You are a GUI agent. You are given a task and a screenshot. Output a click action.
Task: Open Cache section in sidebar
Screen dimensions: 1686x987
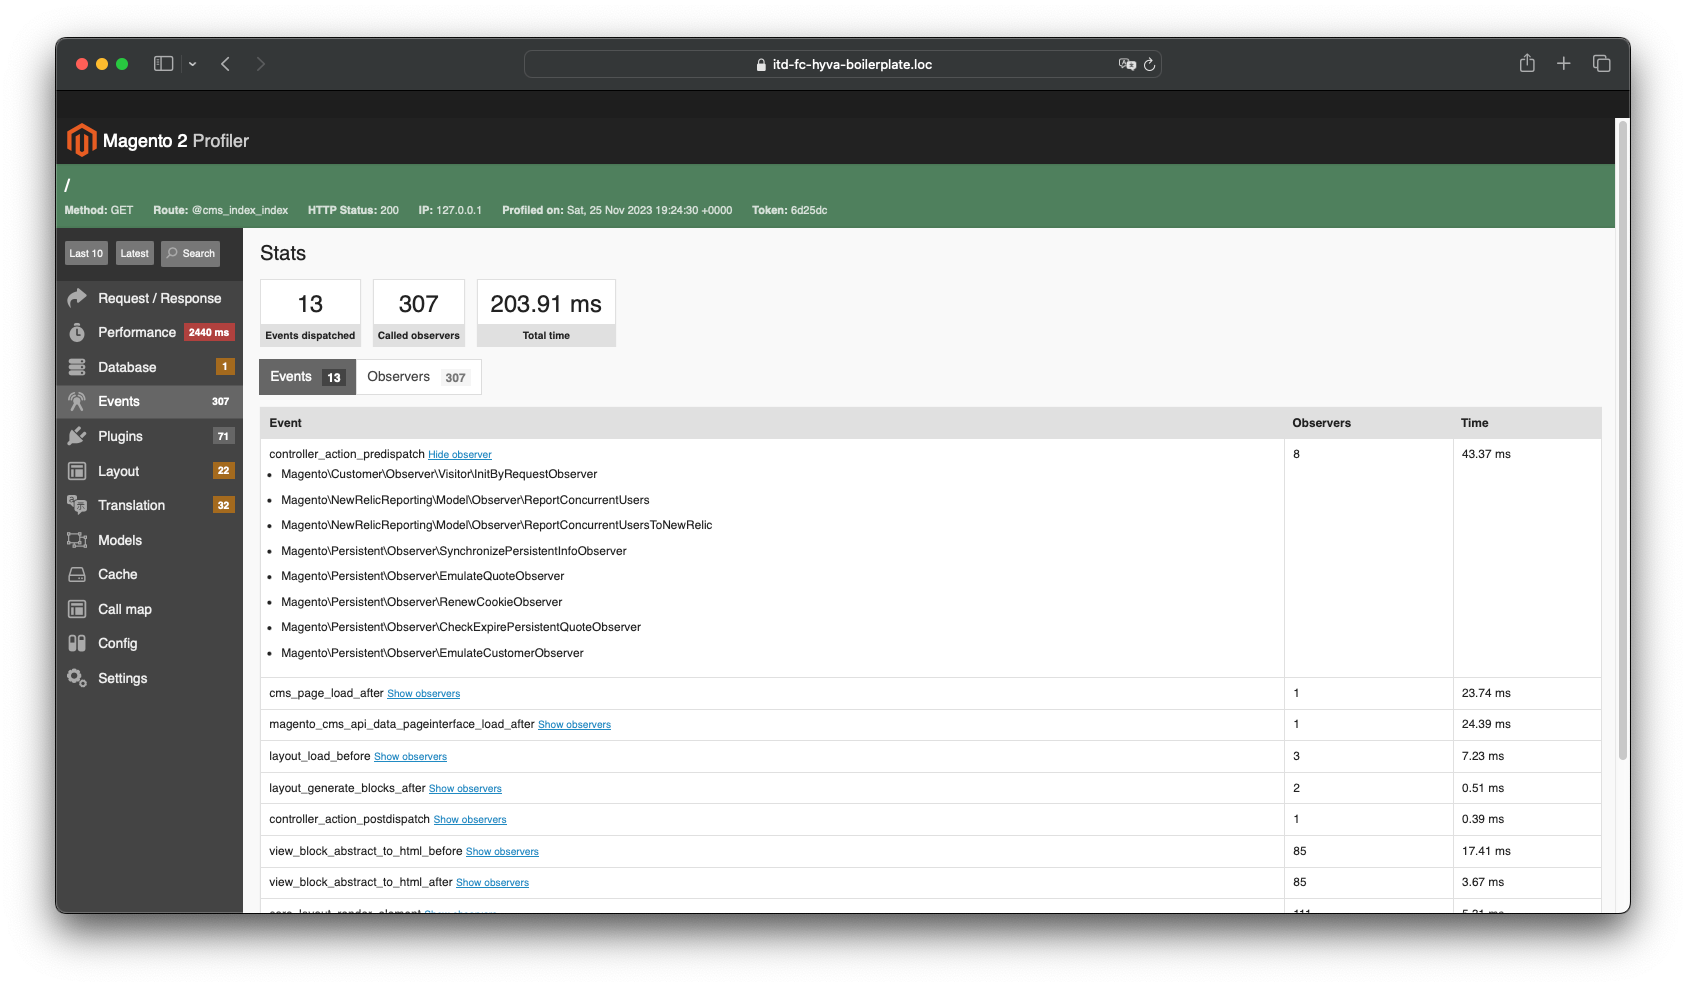[150, 574]
